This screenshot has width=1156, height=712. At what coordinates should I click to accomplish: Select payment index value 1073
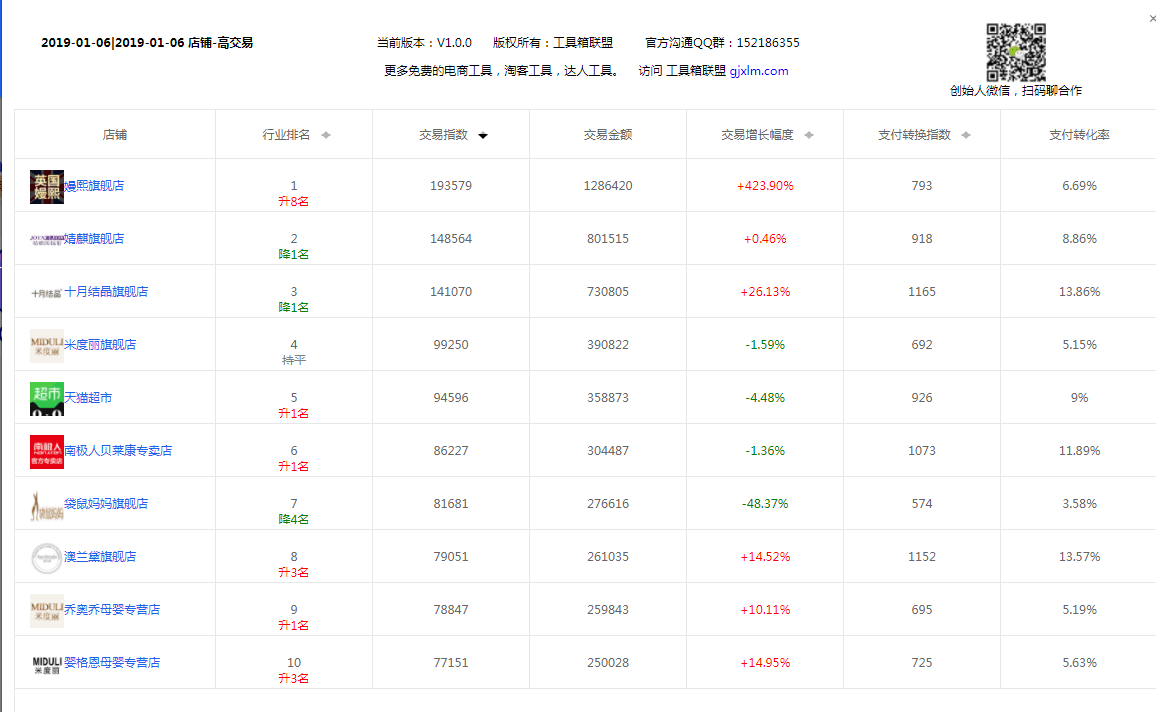coord(922,451)
